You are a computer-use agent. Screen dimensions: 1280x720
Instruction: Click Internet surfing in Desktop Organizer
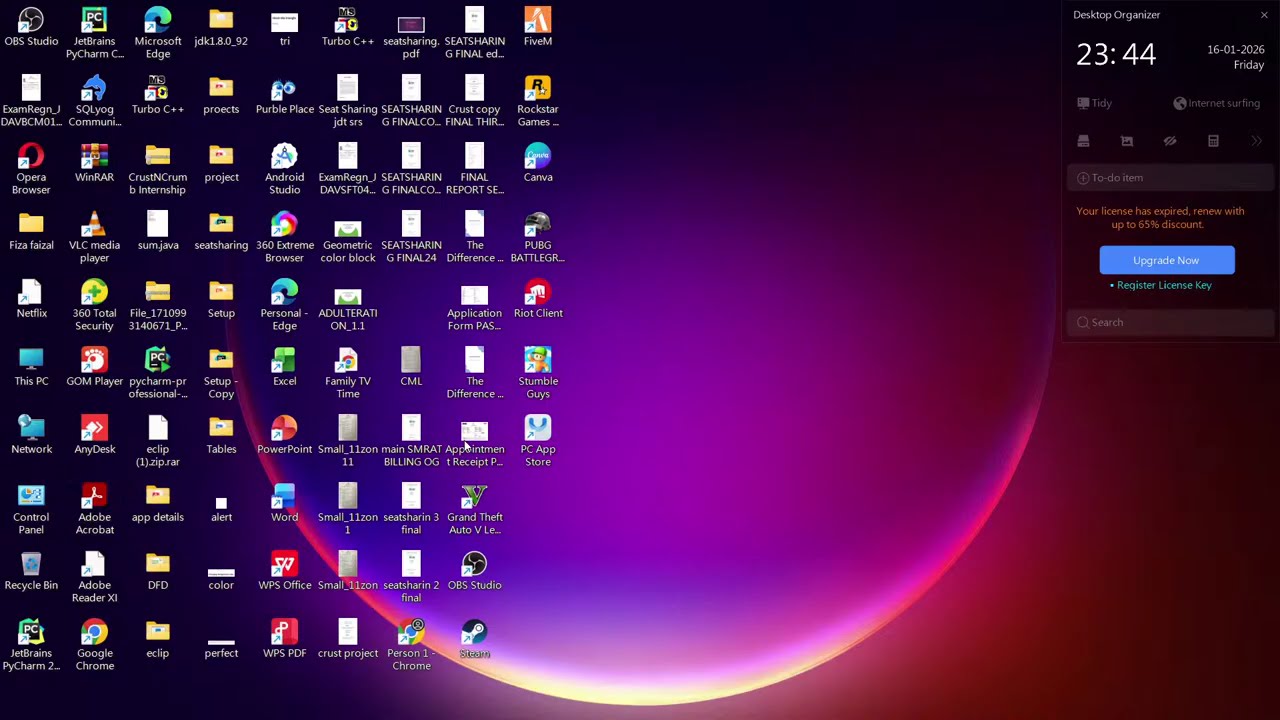pyautogui.click(x=1216, y=103)
